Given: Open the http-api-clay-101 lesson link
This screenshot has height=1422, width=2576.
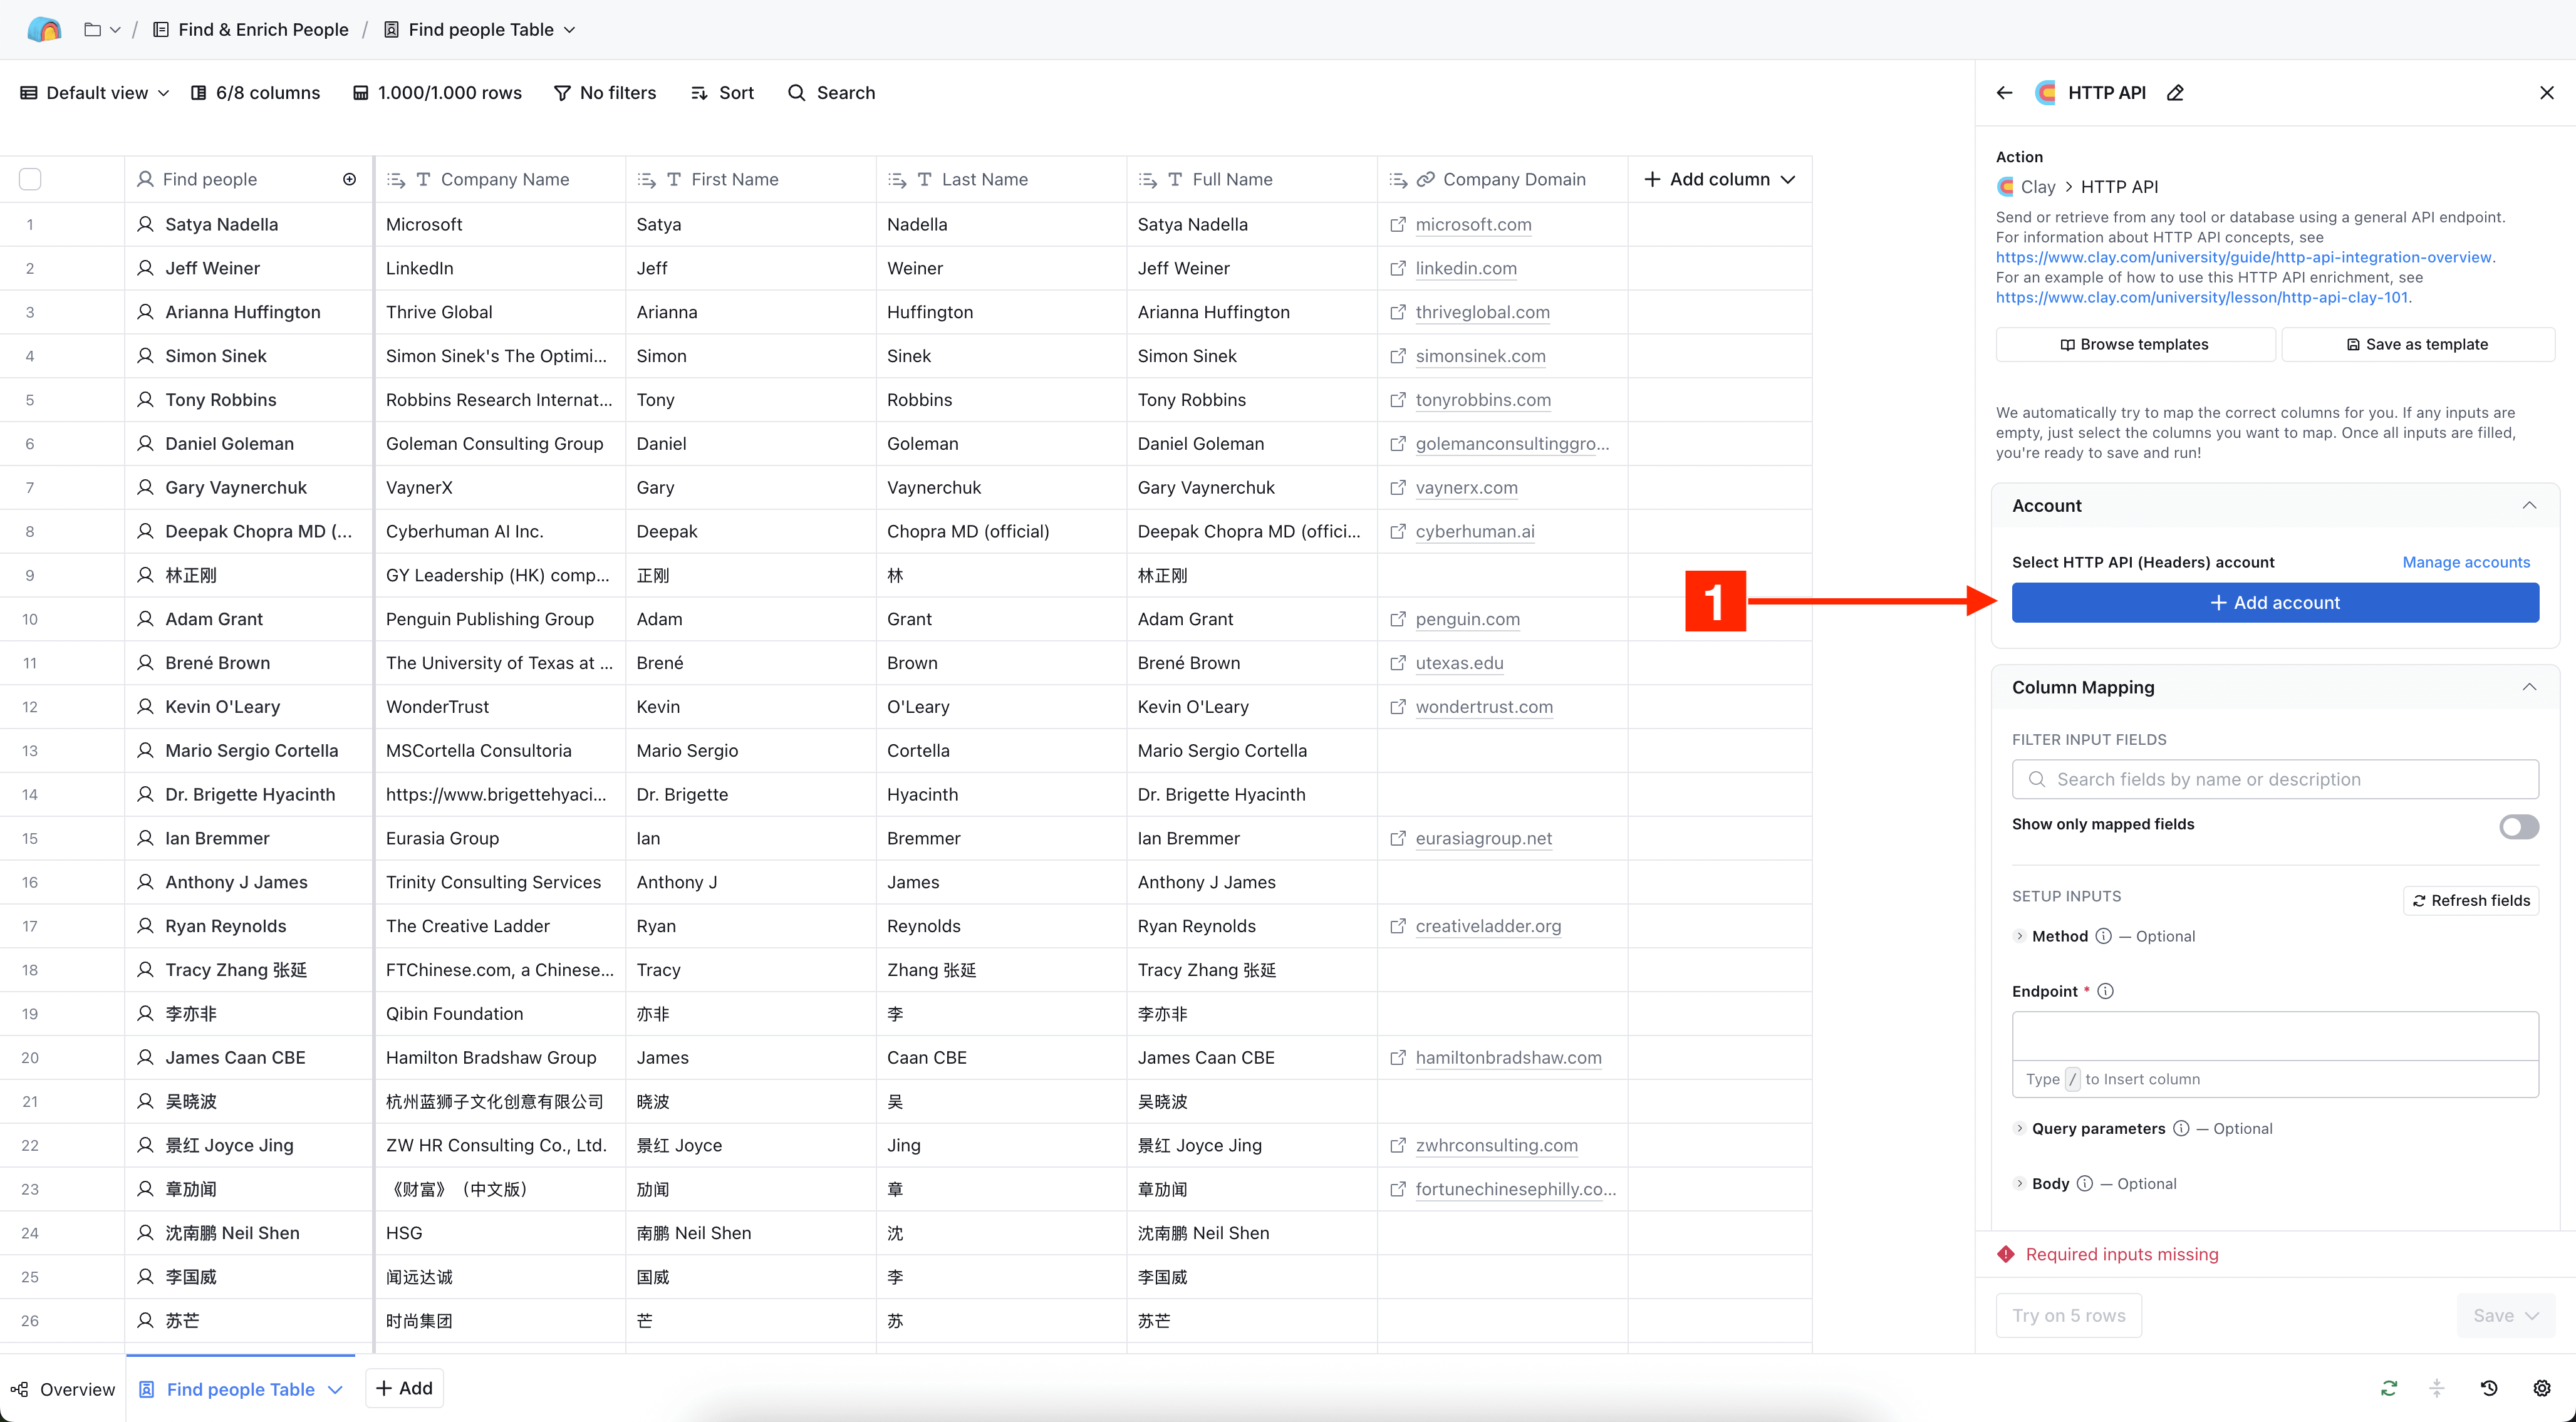Looking at the screenshot, I should pyautogui.click(x=2201, y=297).
